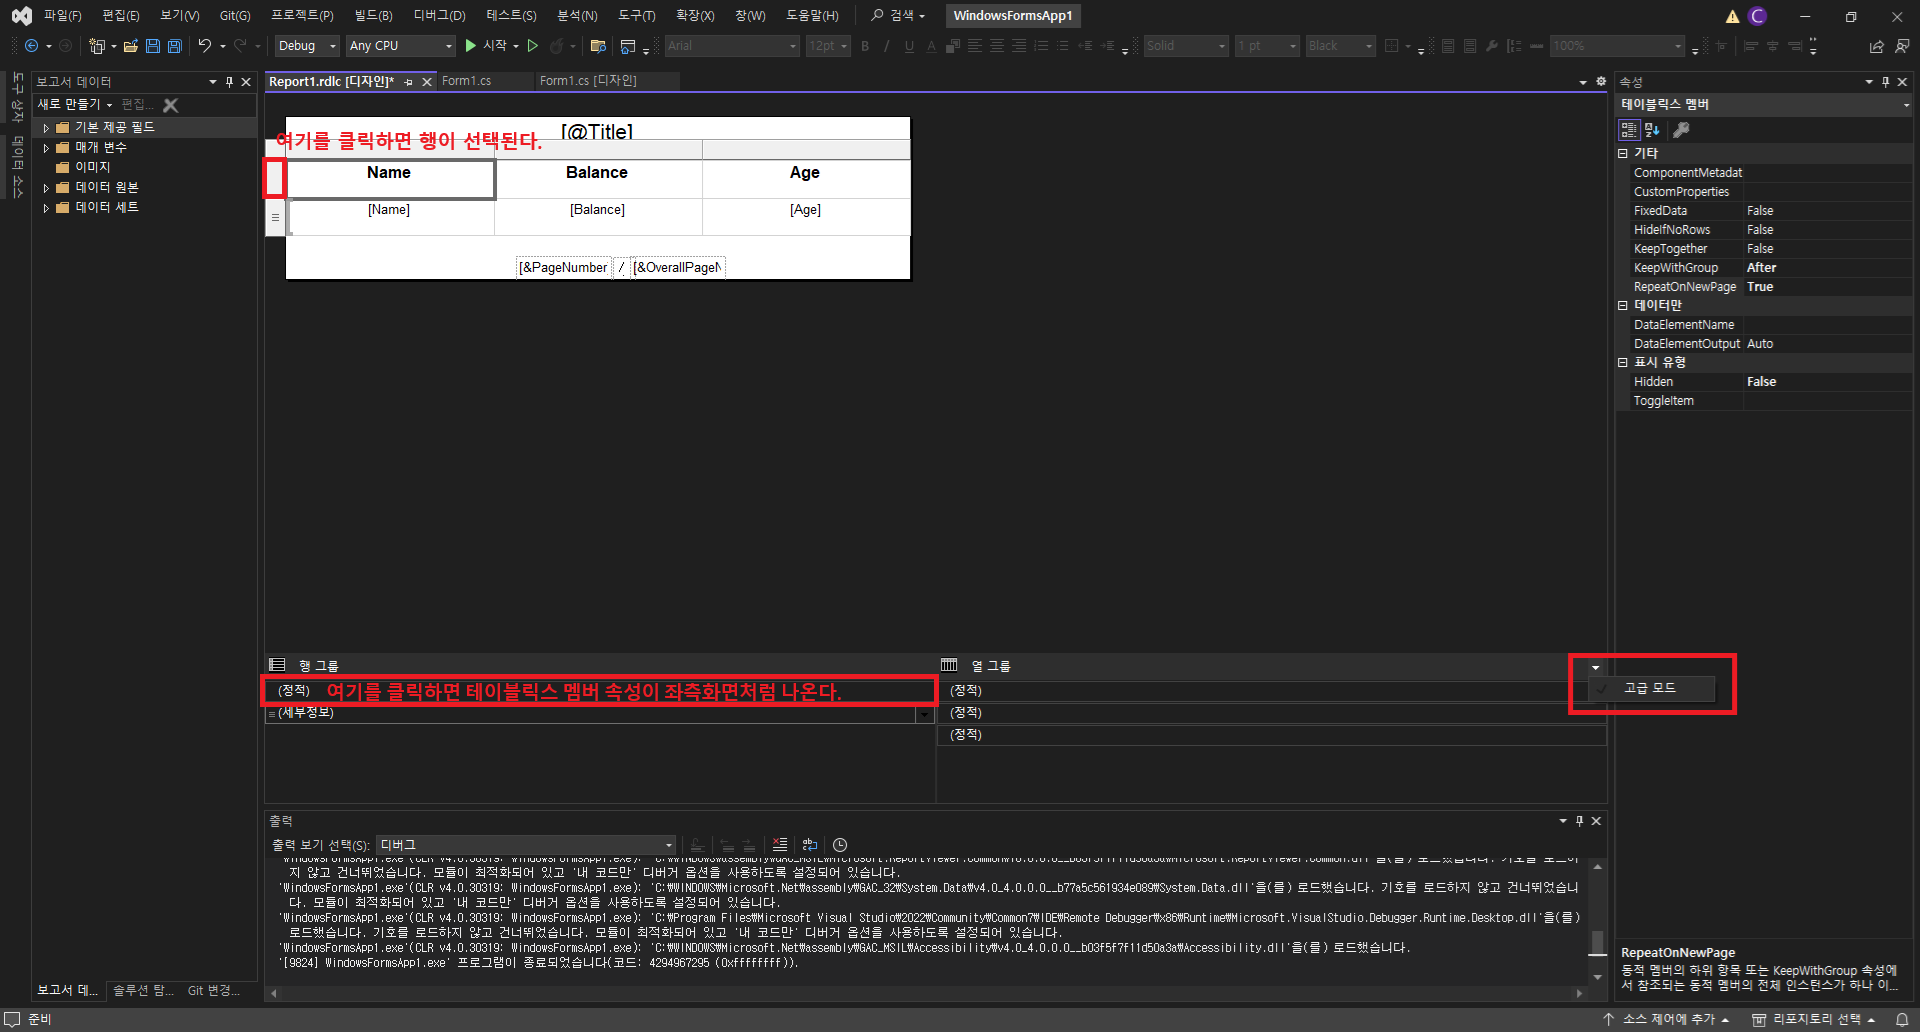Click the Open File folder icon
1920x1032 pixels.
point(130,46)
